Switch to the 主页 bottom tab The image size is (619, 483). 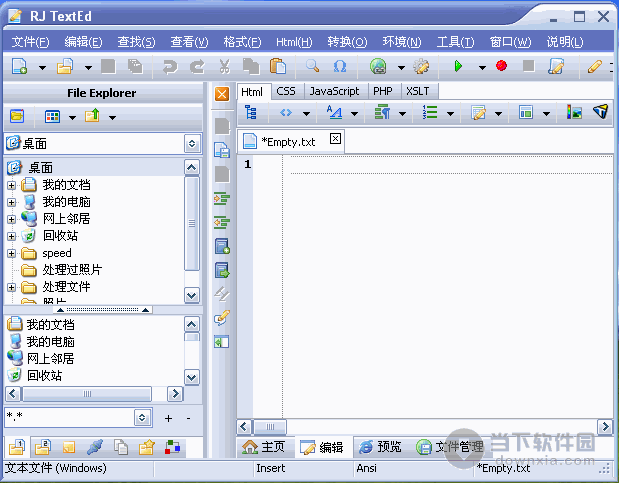click(264, 447)
